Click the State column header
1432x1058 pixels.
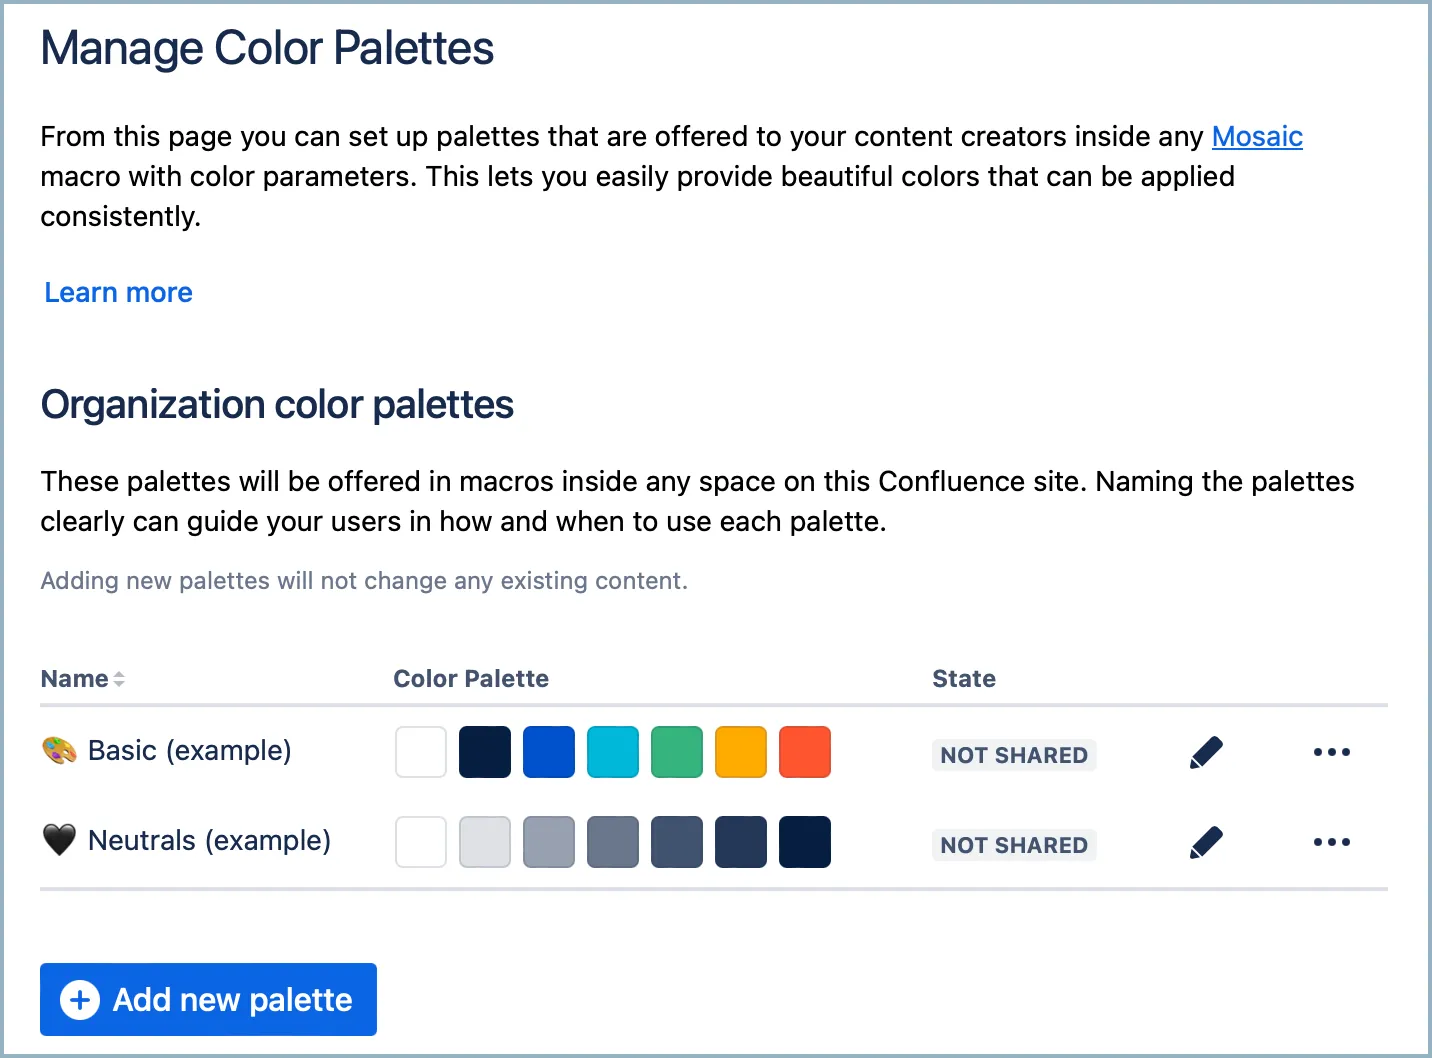click(964, 679)
